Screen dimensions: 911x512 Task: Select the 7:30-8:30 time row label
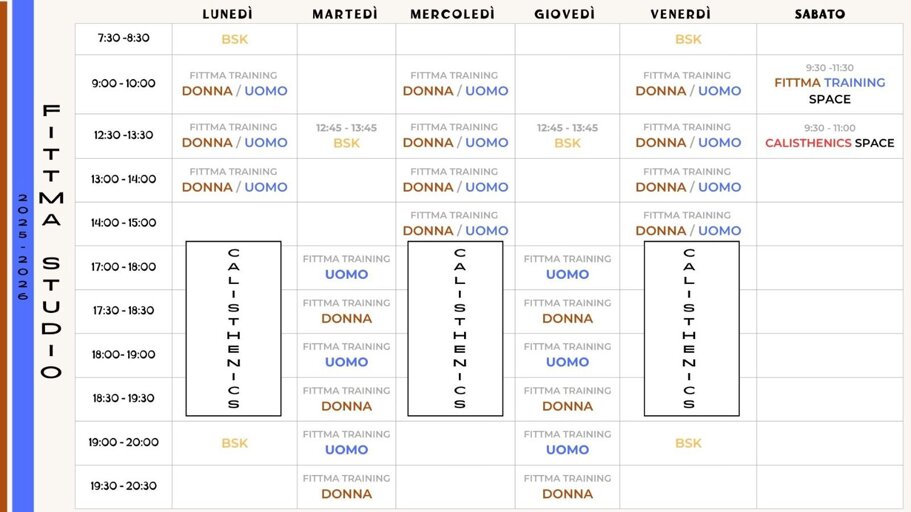point(123,38)
